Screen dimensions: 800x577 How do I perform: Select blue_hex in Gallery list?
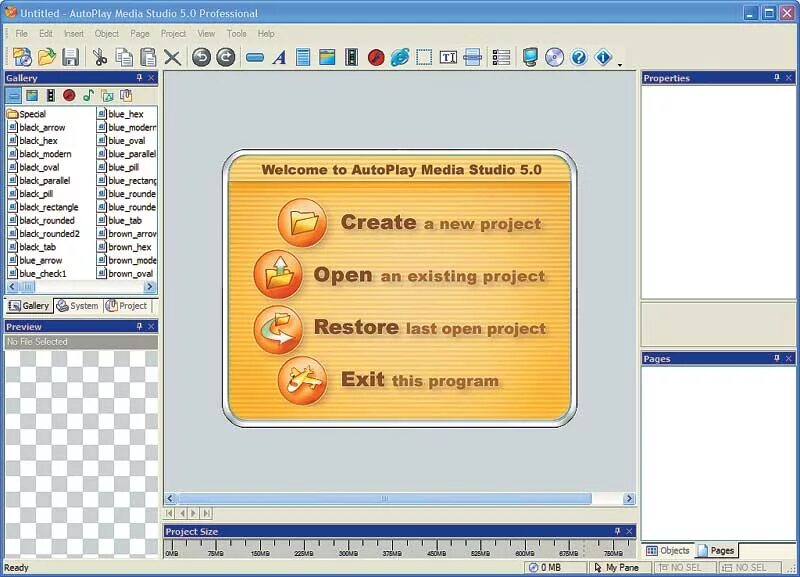tap(120, 114)
